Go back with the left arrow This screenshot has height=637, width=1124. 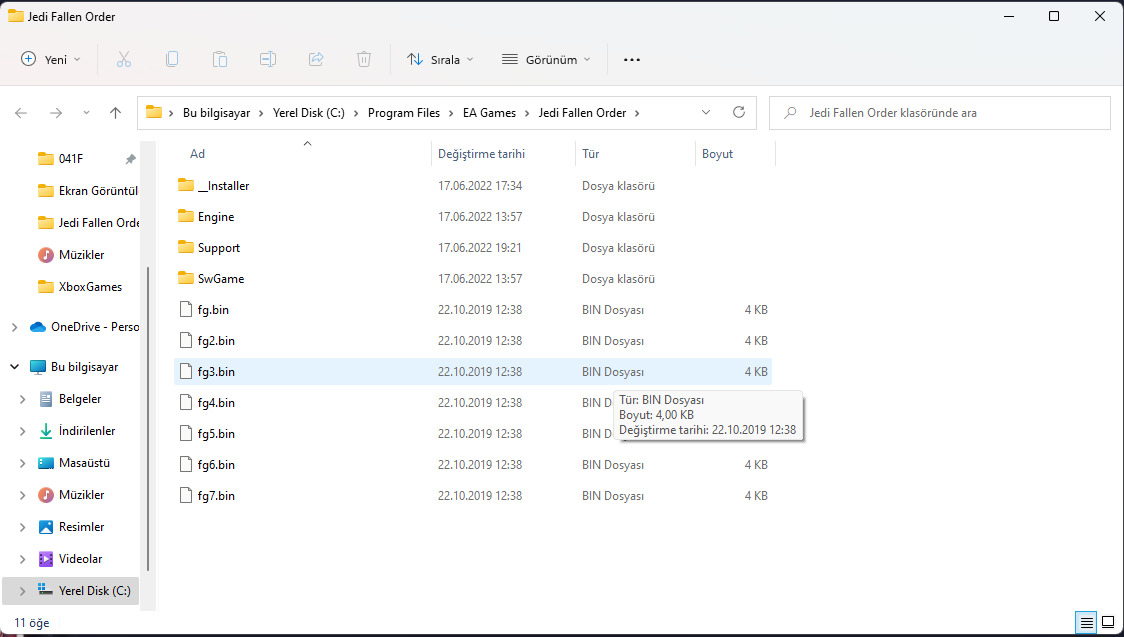tap(21, 112)
